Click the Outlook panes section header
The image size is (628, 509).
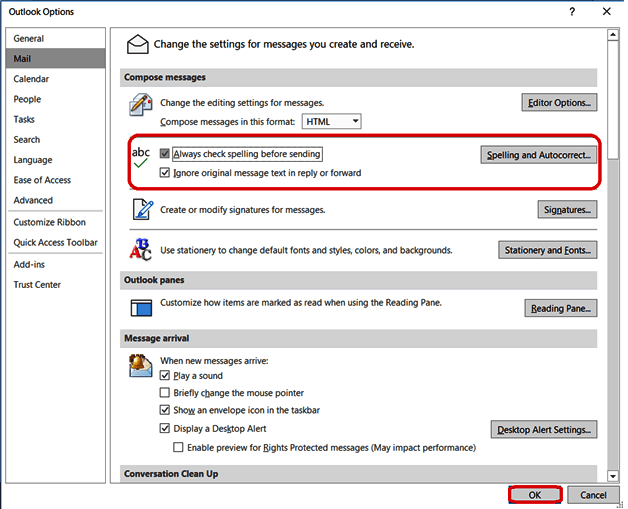click(x=358, y=280)
